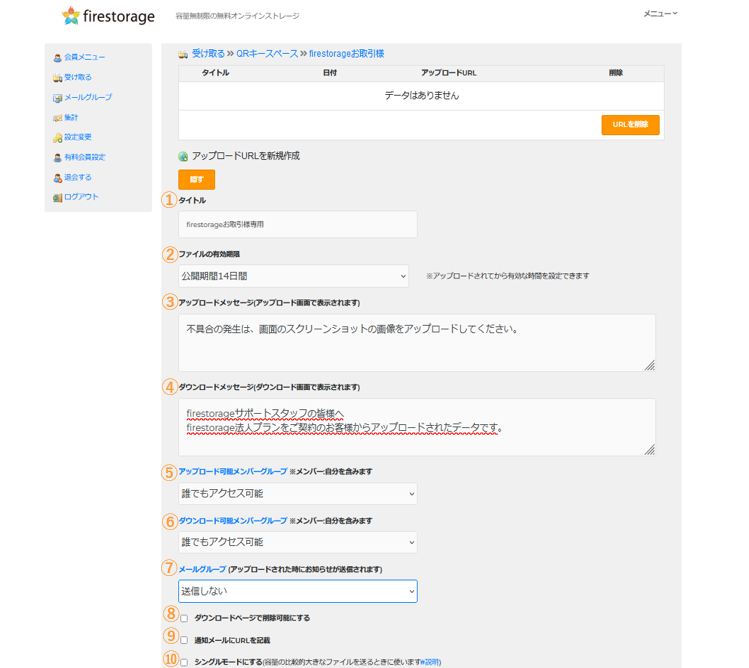Select ログアウト in sidebar
Screen dimensions: 749x668
point(81,197)
